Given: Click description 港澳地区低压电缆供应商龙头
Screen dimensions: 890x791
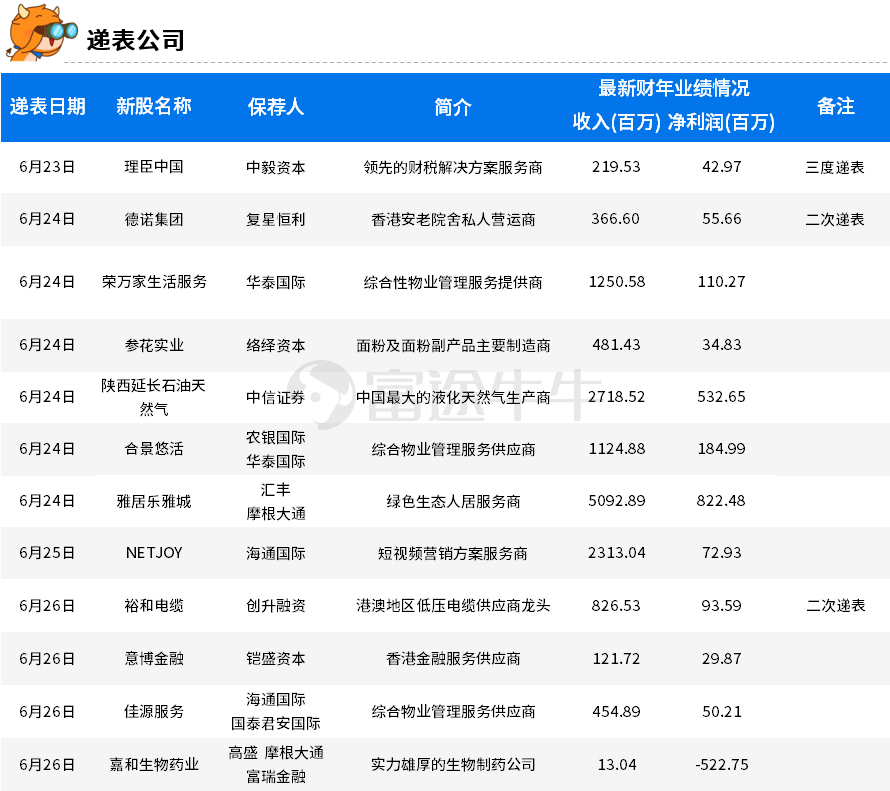Looking at the screenshot, I should pyautogui.click(x=453, y=606).
